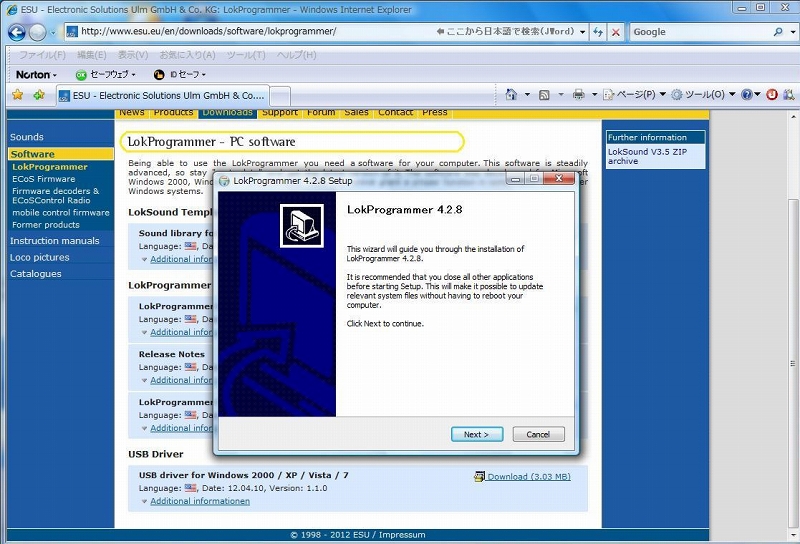Open the Tools (ツール(T)) menu bar item
The image size is (800, 544).
point(246,55)
